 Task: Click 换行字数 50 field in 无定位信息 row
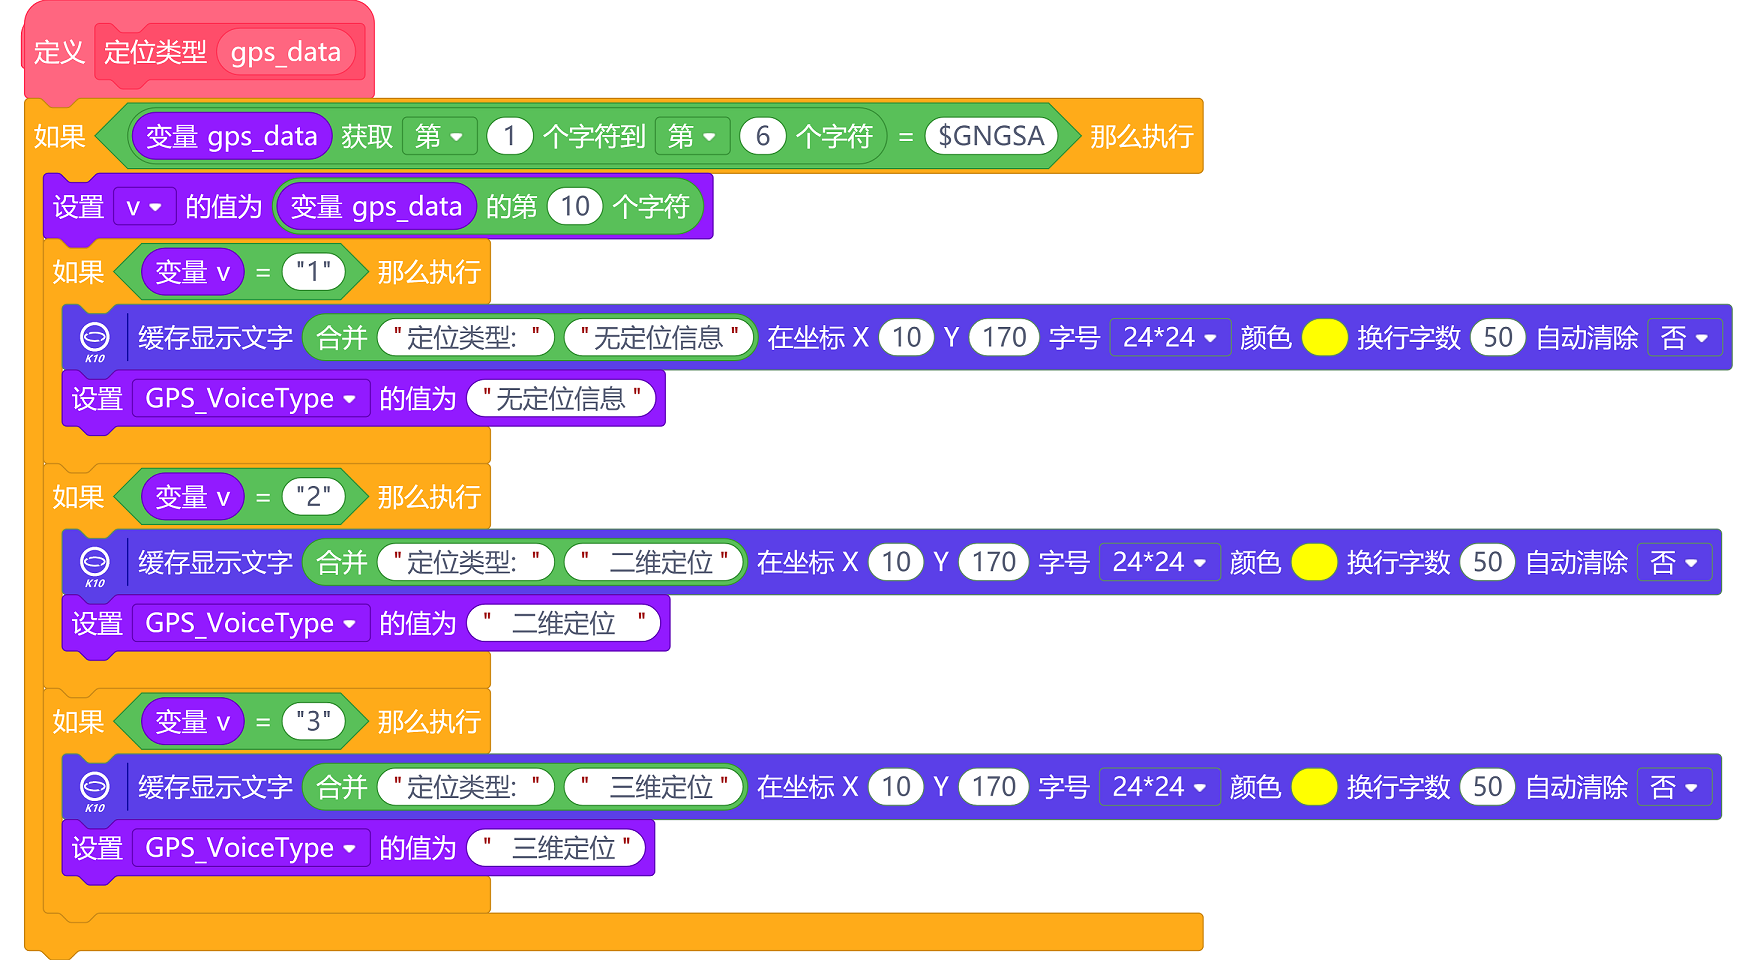tap(1498, 338)
